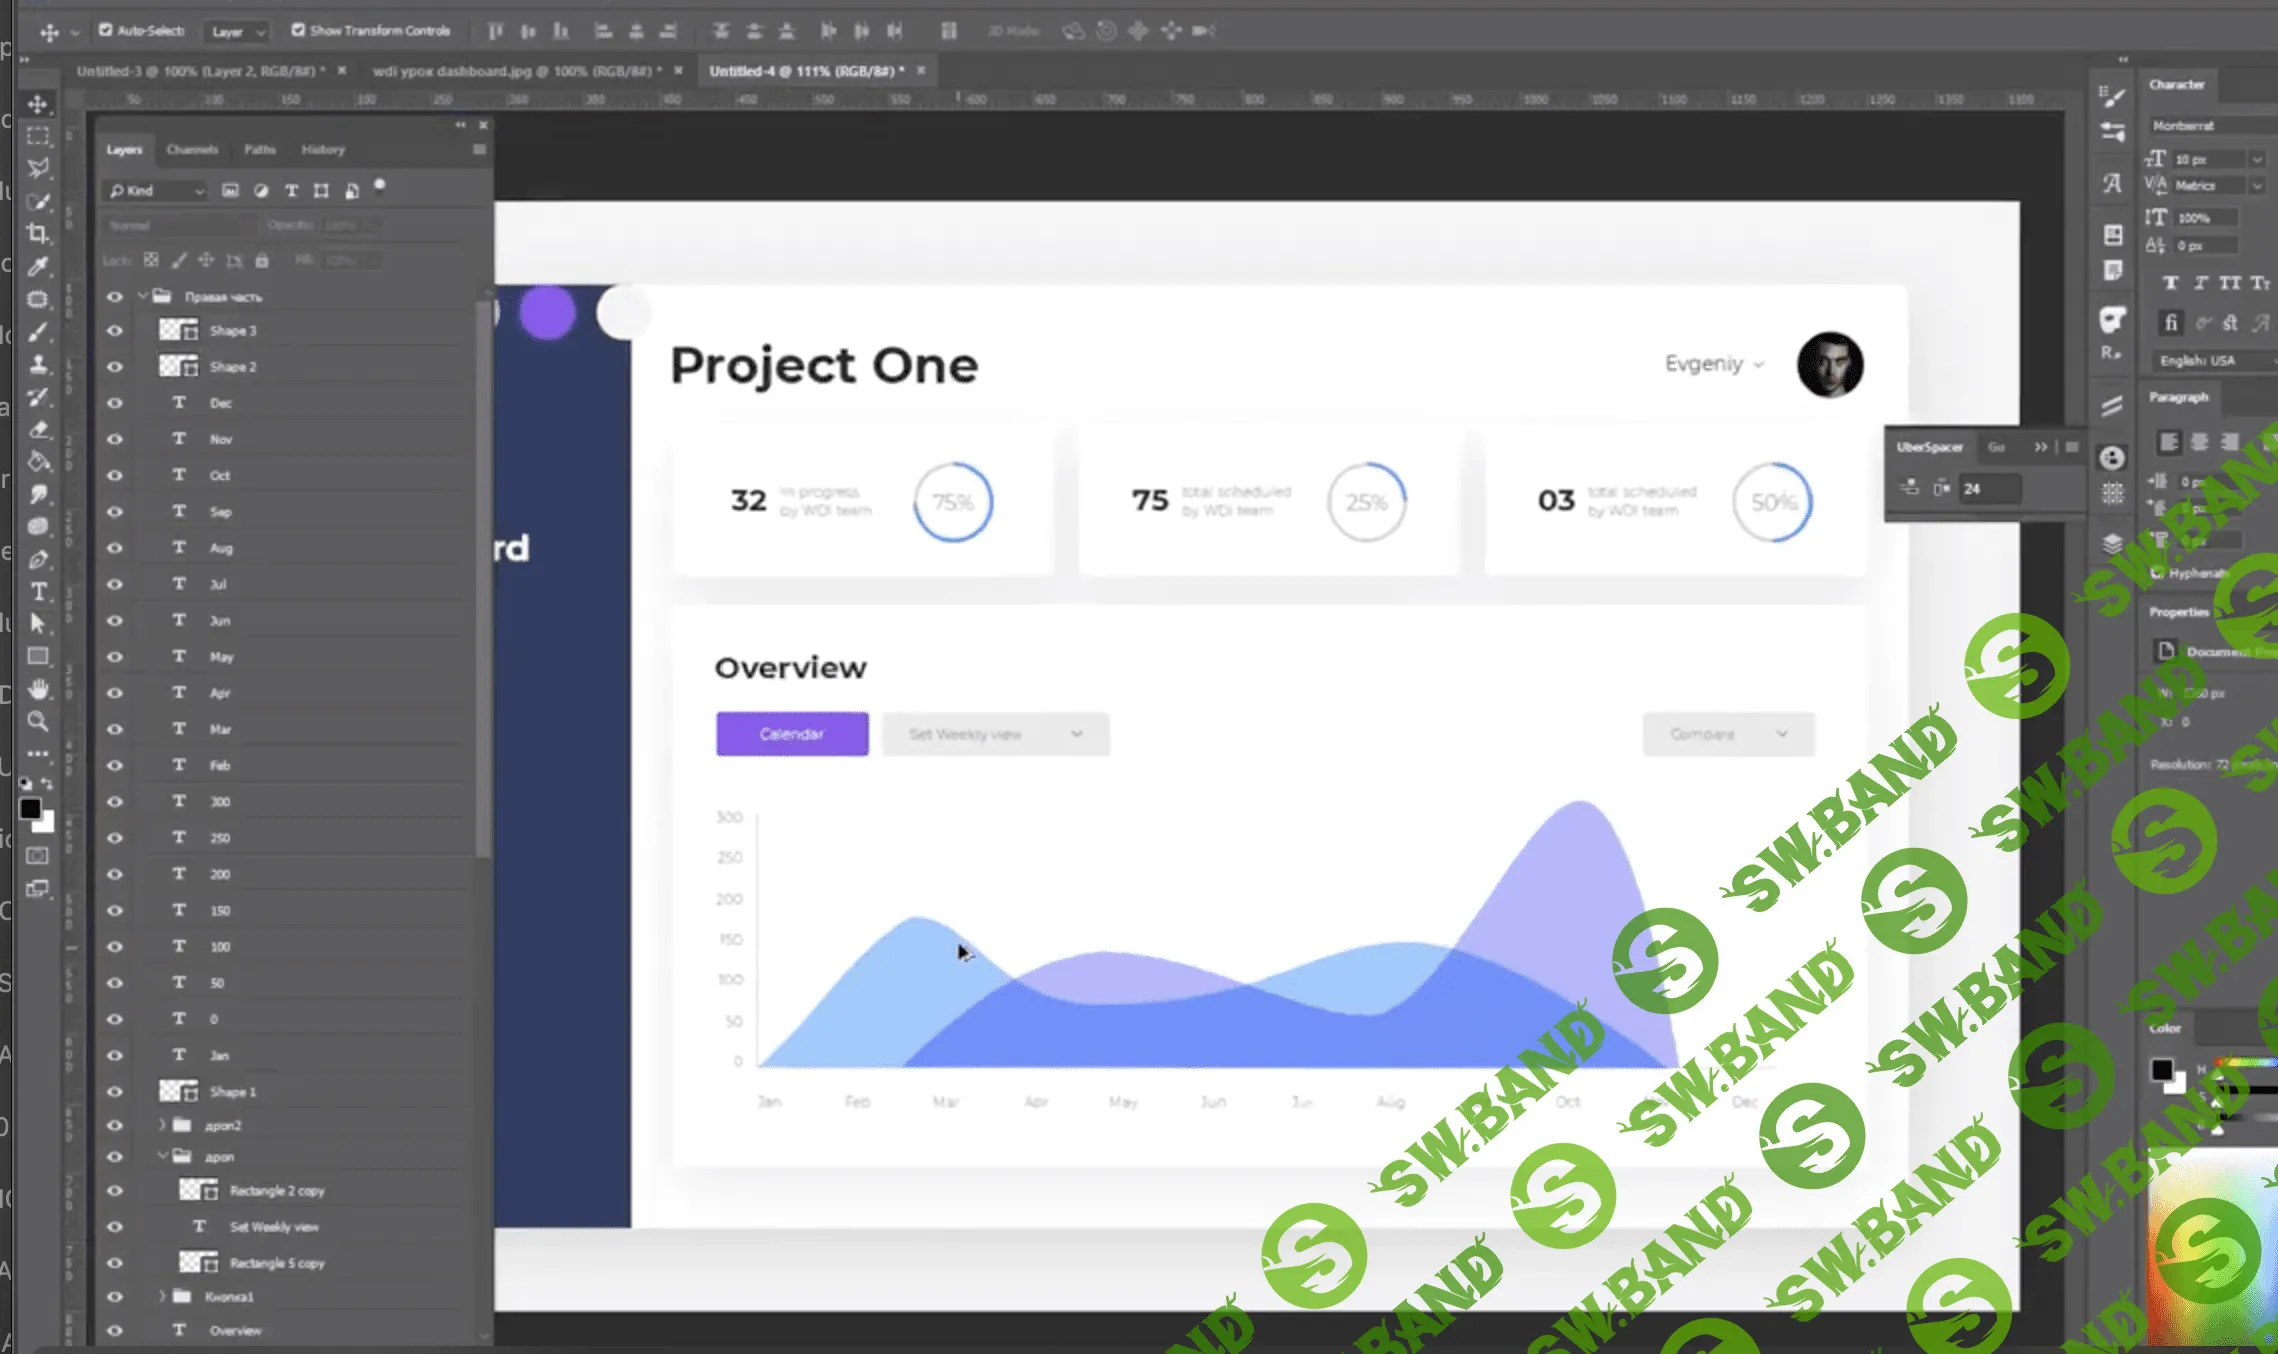Select the Rectangular Marquee tool
The image size is (2278, 1354).
[x=38, y=136]
